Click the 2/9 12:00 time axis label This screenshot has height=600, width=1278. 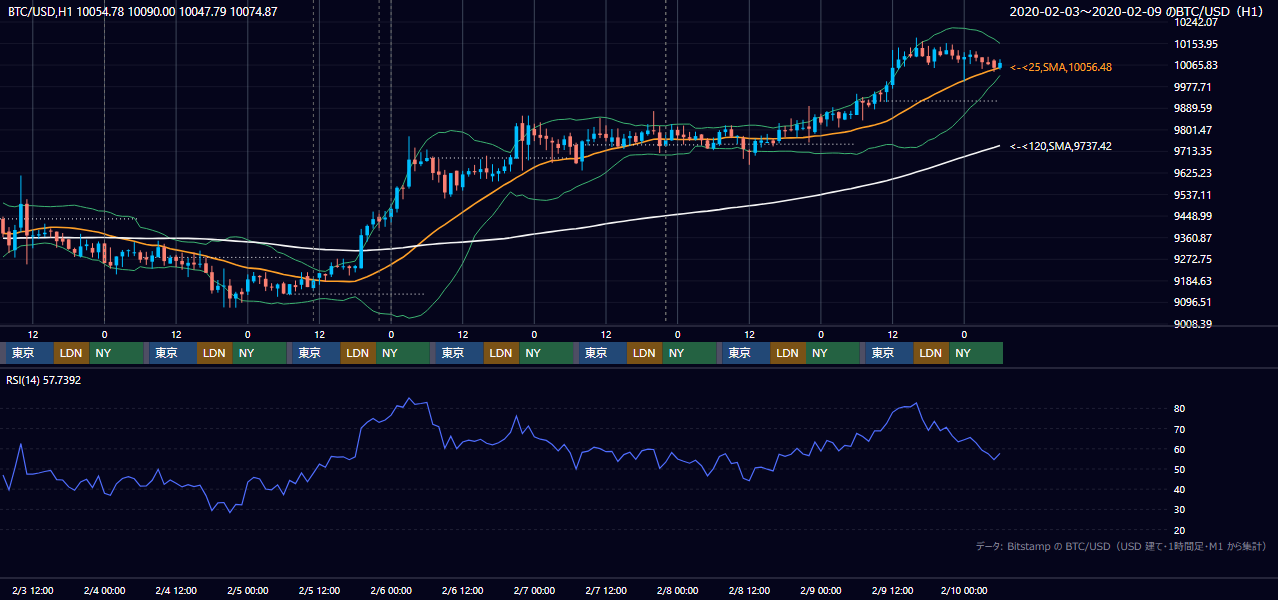(x=893, y=590)
